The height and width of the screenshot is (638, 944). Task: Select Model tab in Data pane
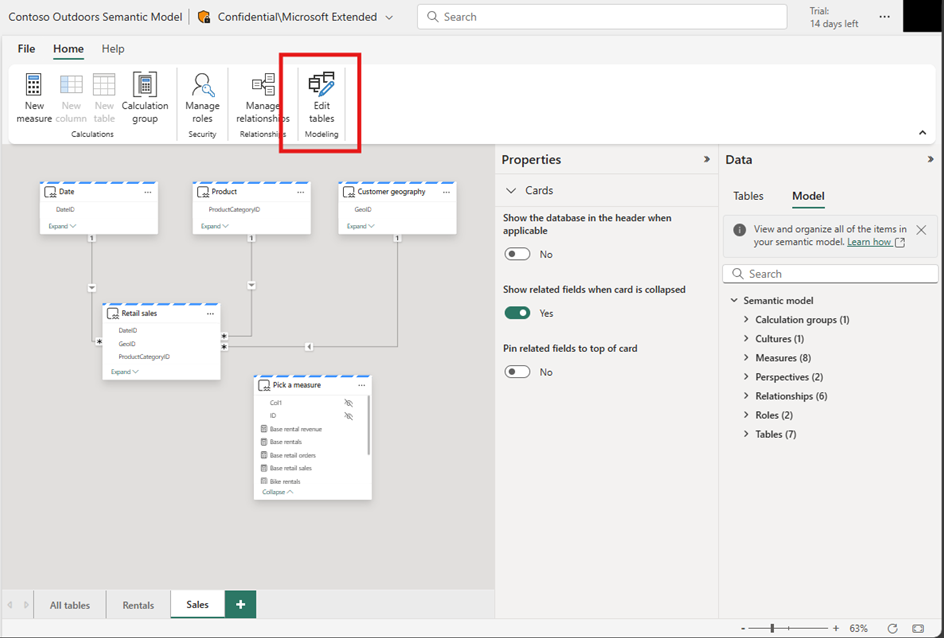point(808,196)
